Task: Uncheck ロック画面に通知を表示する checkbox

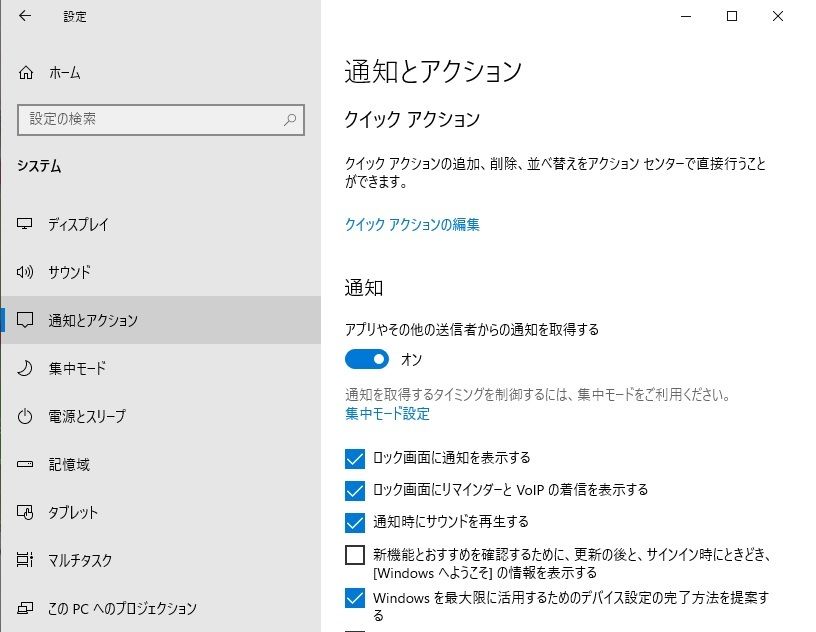Action: (355, 459)
